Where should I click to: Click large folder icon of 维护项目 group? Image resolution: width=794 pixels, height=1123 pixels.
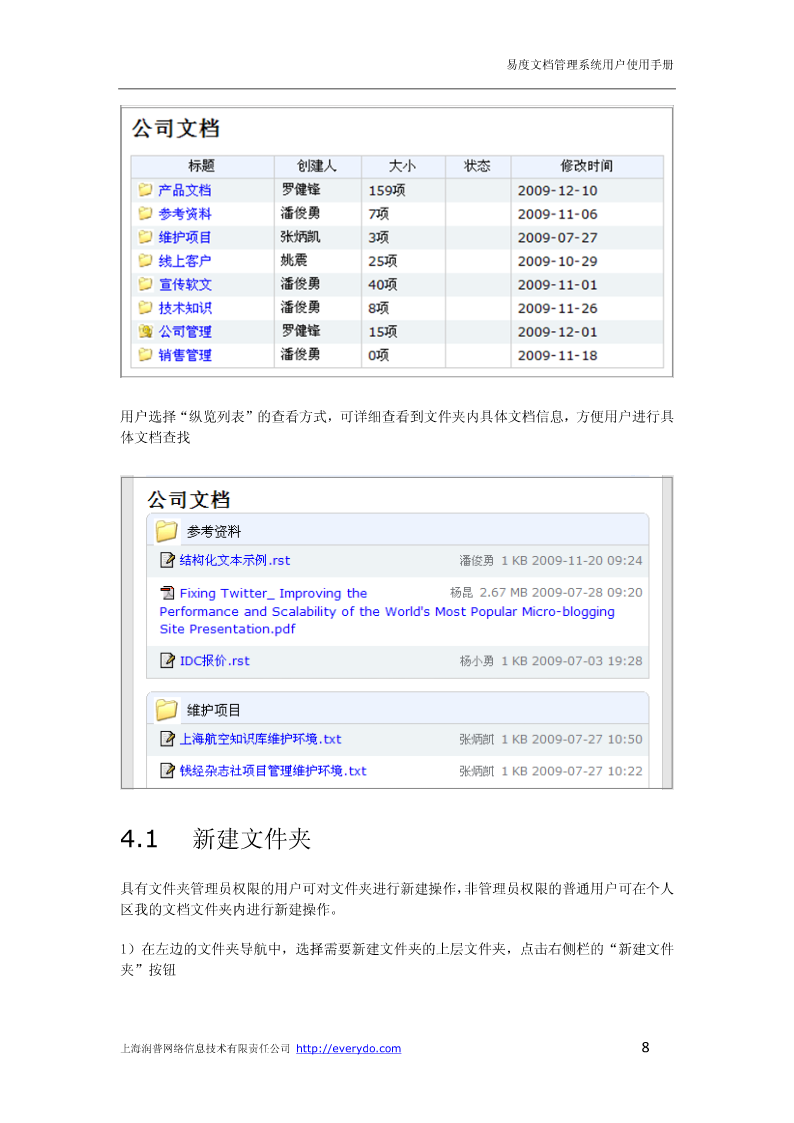click(167, 709)
